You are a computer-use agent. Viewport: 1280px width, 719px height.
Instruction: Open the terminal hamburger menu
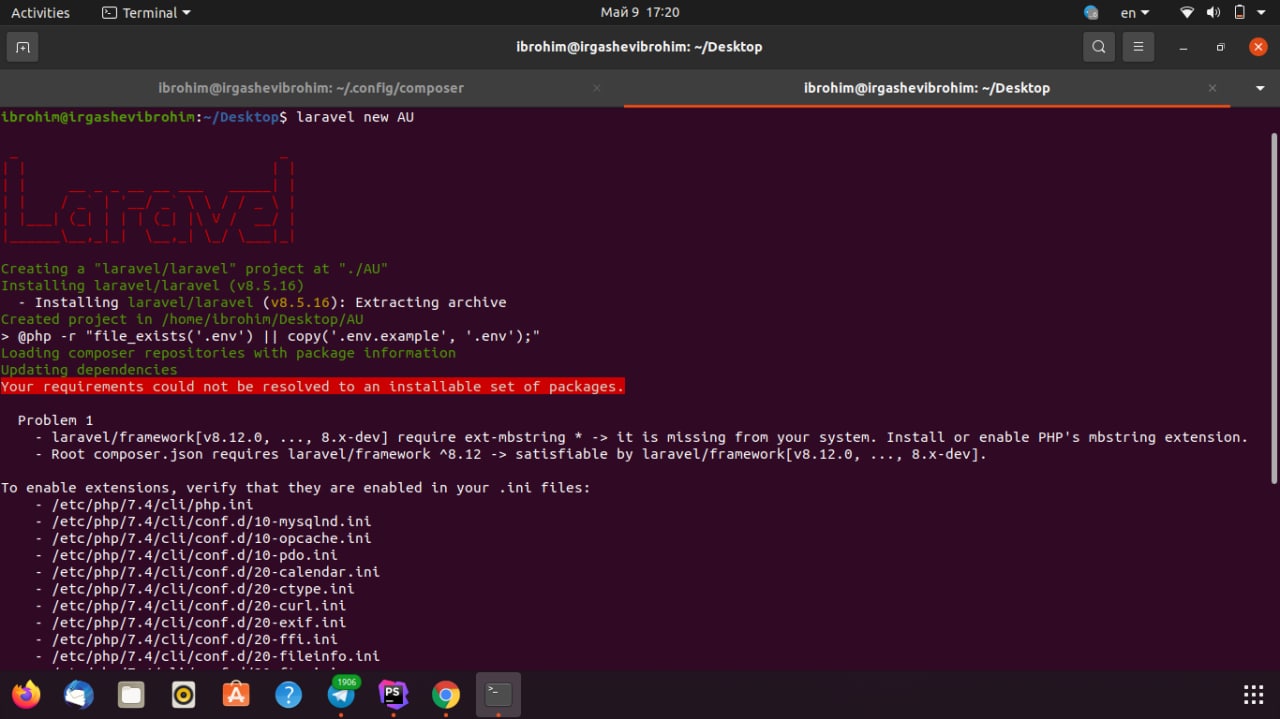(x=1137, y=47)
